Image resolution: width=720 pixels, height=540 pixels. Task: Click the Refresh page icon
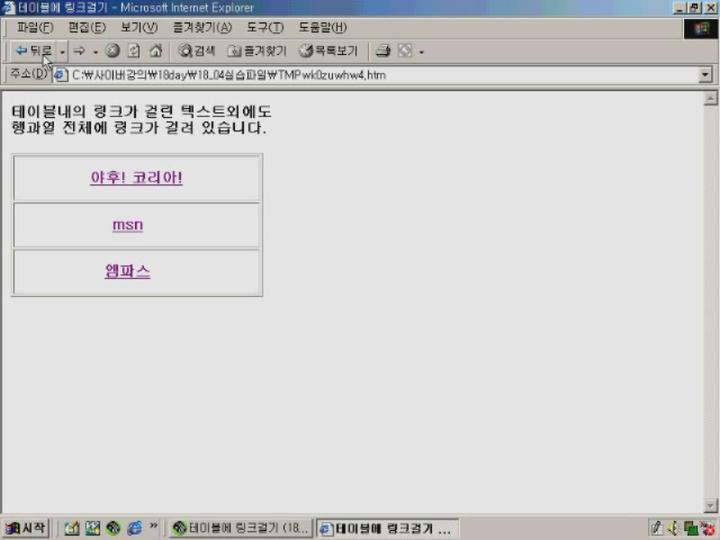[134, 51]
